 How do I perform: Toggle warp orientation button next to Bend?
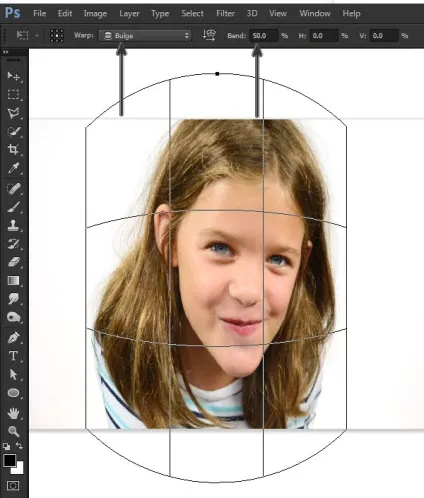(209, 35)
